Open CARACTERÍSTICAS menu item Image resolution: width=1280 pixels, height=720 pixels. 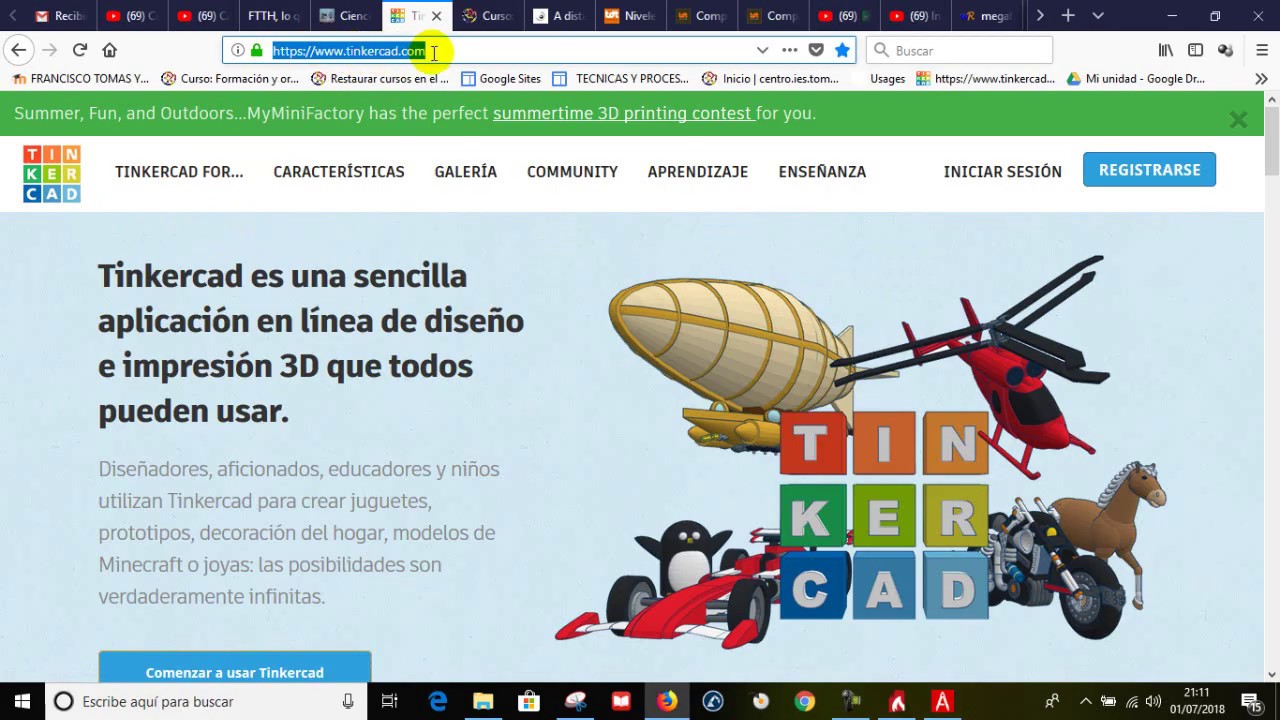[x=339, y=172]
